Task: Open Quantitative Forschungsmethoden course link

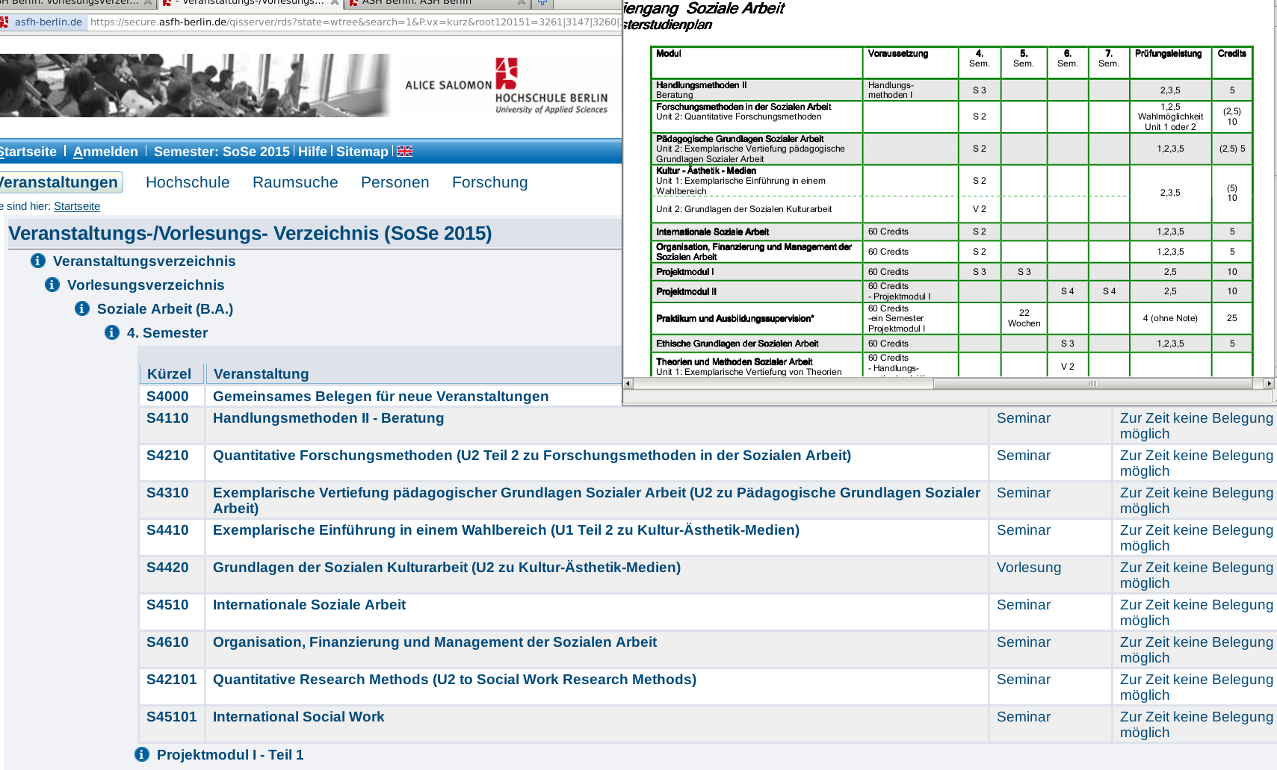Action: 532,455
